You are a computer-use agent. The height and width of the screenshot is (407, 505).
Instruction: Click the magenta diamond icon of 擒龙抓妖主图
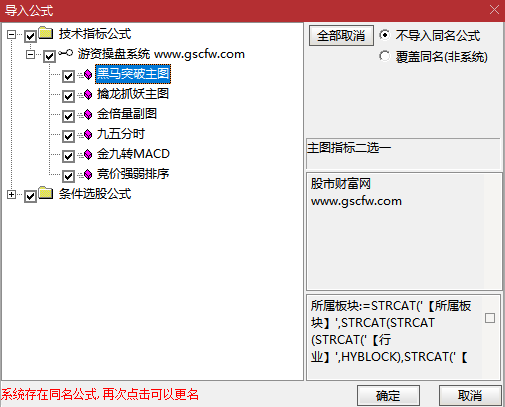click(x=88, y=94)
